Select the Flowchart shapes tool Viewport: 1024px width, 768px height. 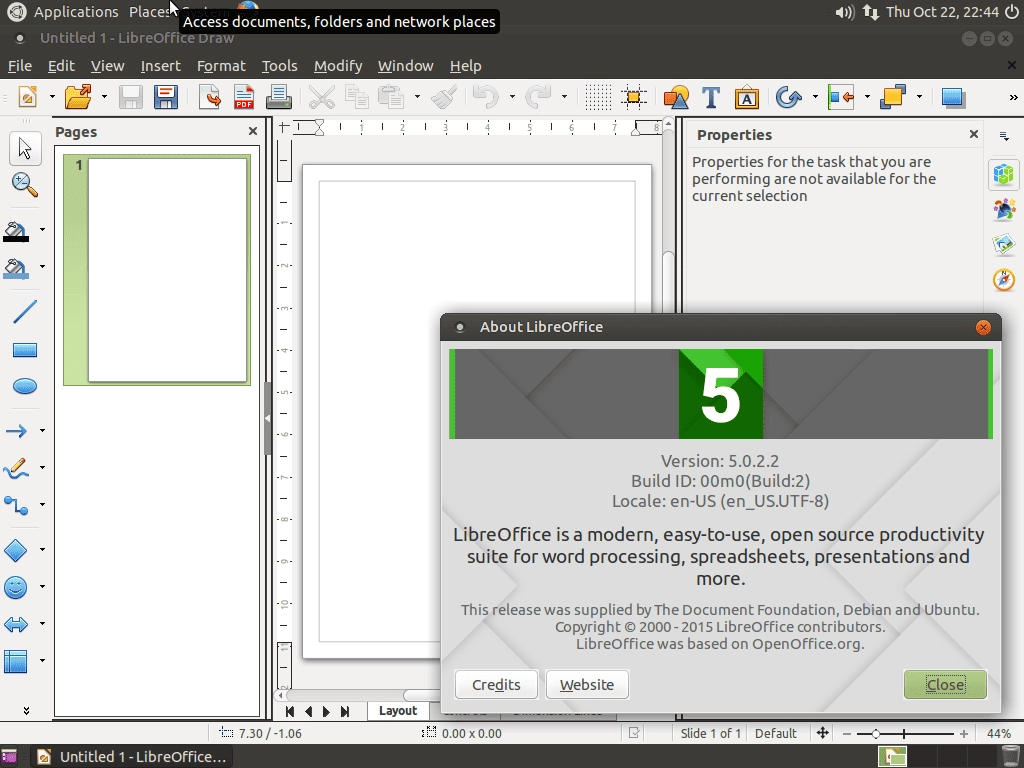[16, 661]
